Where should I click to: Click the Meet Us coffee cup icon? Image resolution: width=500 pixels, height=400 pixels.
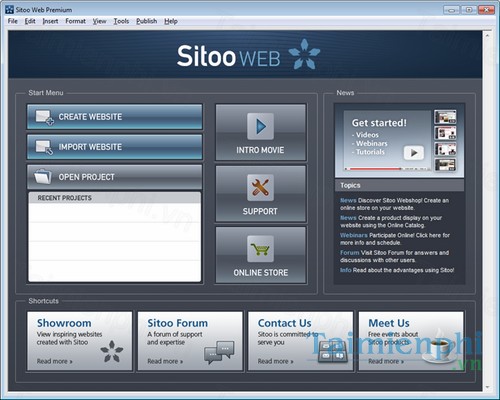tap(440, 347)
